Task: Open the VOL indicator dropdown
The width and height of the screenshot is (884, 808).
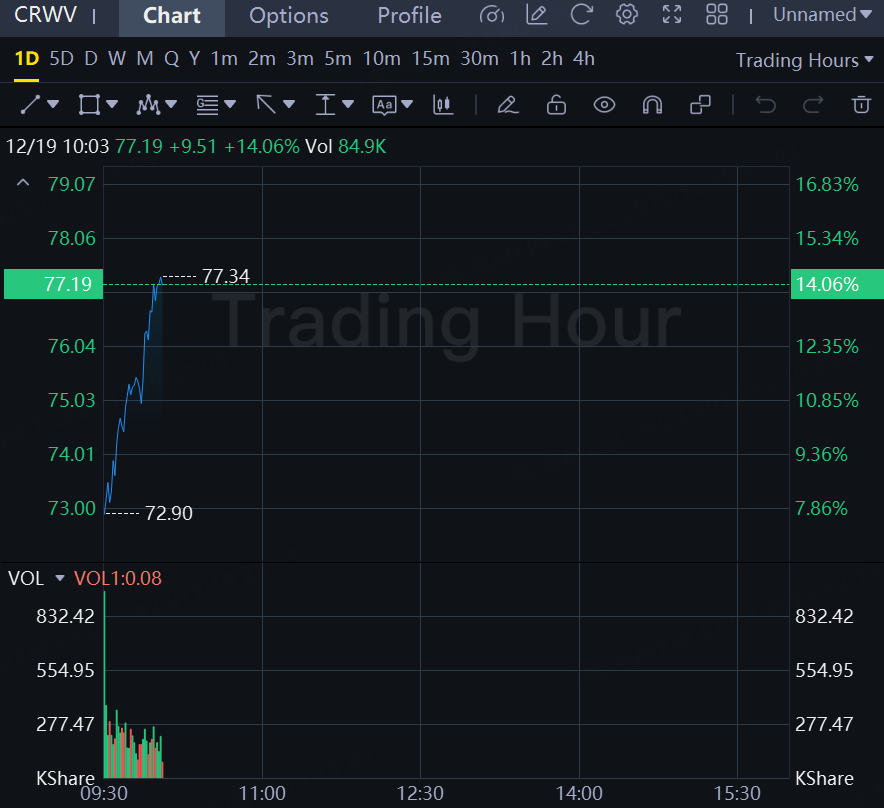Action: [60, 579]
